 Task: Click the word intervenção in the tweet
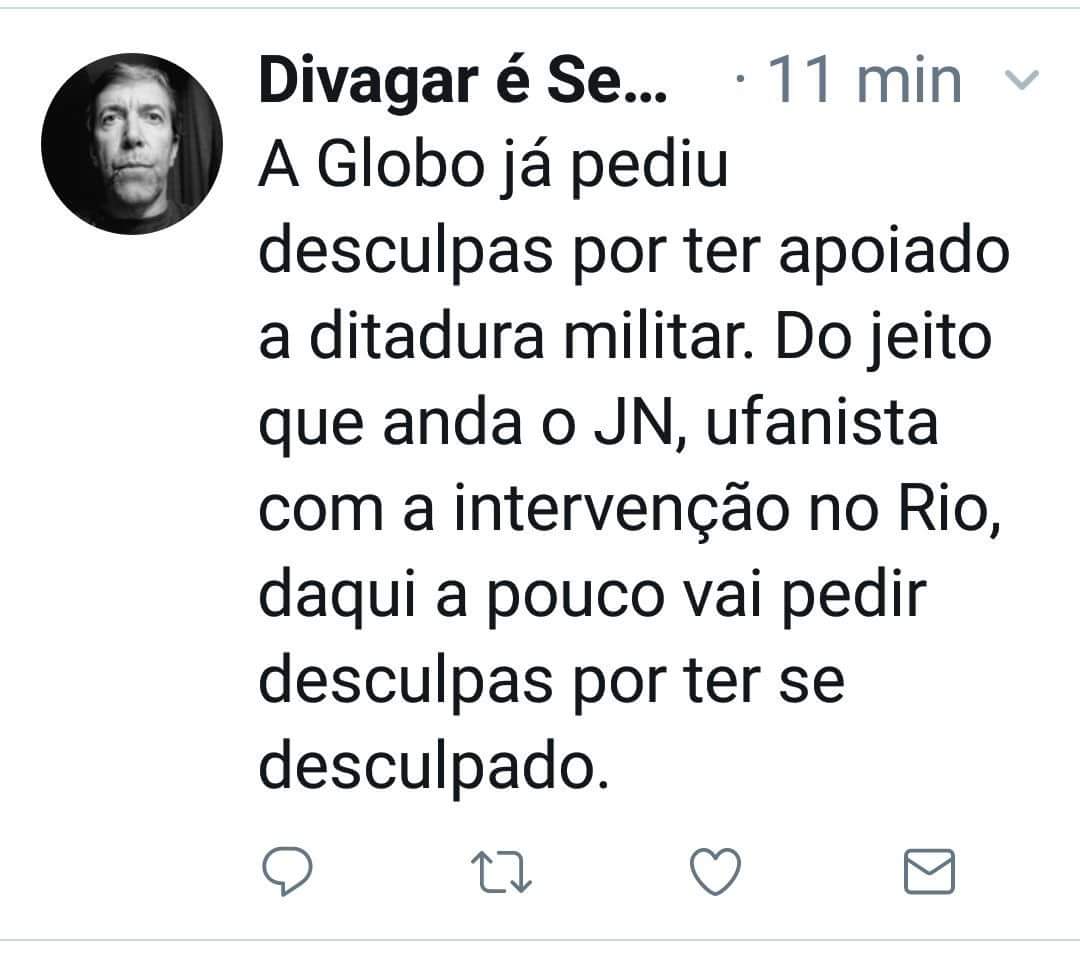click(x=621, y=511)
